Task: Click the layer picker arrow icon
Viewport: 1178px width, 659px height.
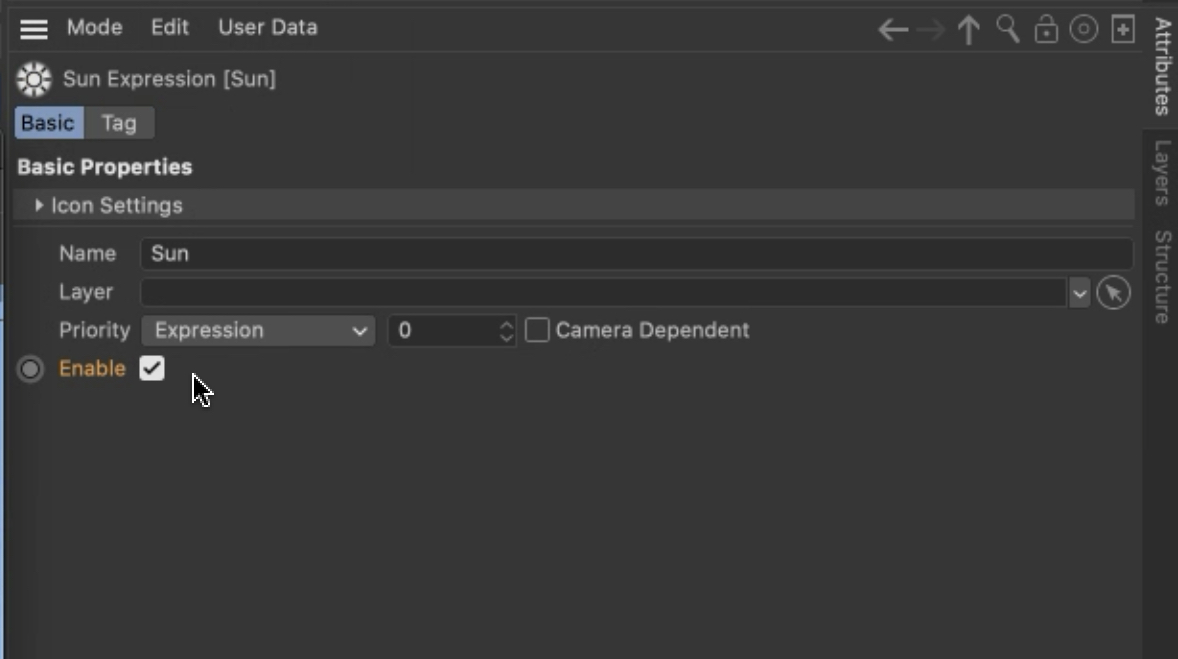Action: (1113, 293)
